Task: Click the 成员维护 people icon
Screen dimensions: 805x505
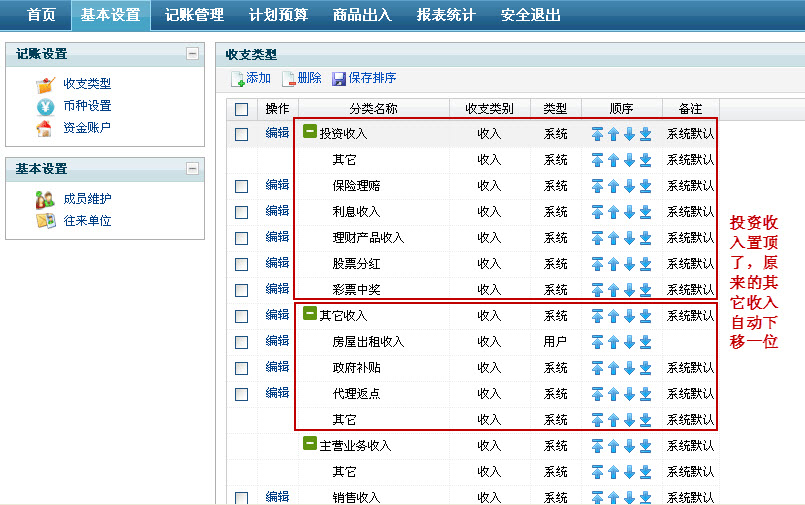Action: [x=45, y=200]
